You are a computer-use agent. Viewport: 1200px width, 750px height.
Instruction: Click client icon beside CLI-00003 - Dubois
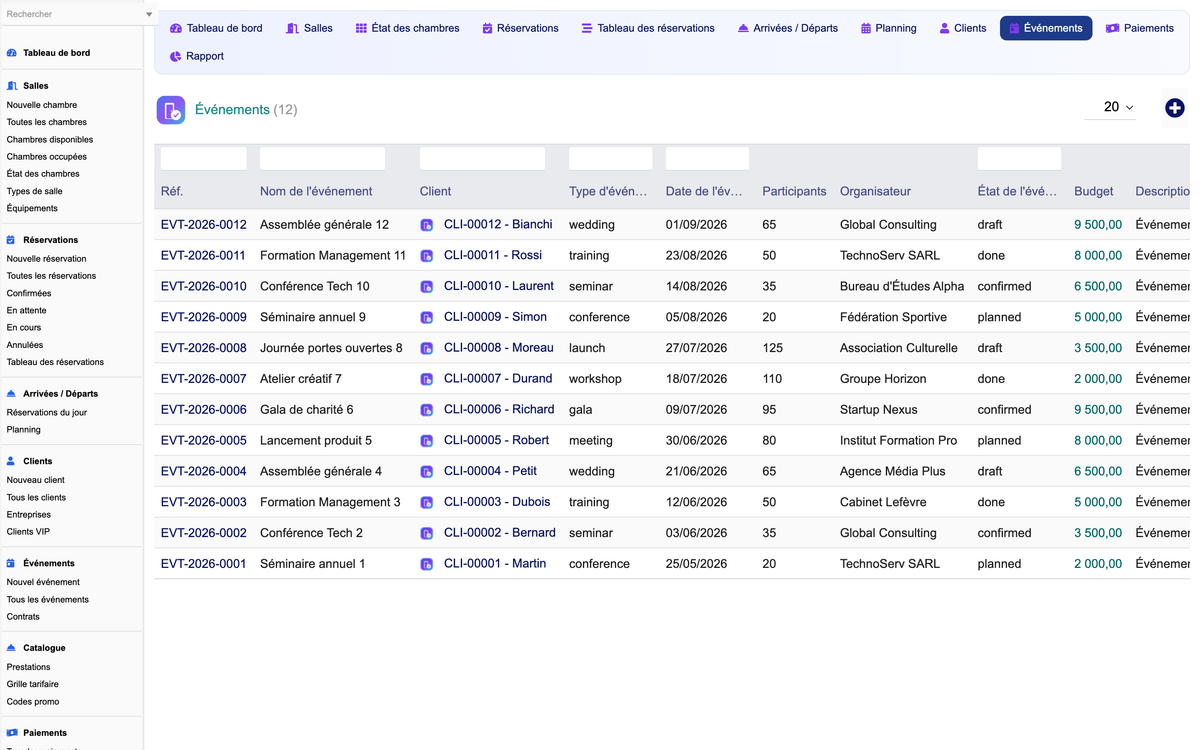(427, 503)
